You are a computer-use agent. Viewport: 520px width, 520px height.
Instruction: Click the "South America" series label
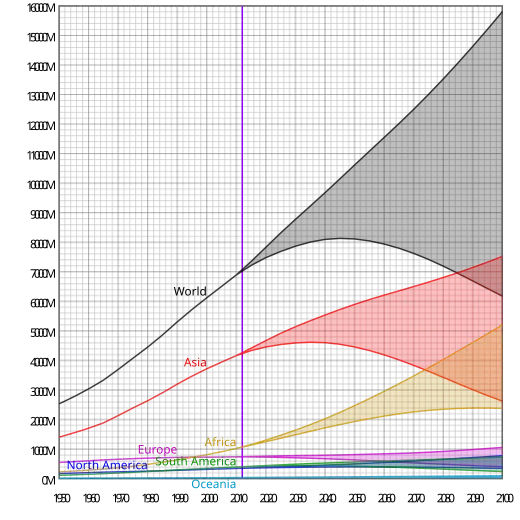pos(196,461)
